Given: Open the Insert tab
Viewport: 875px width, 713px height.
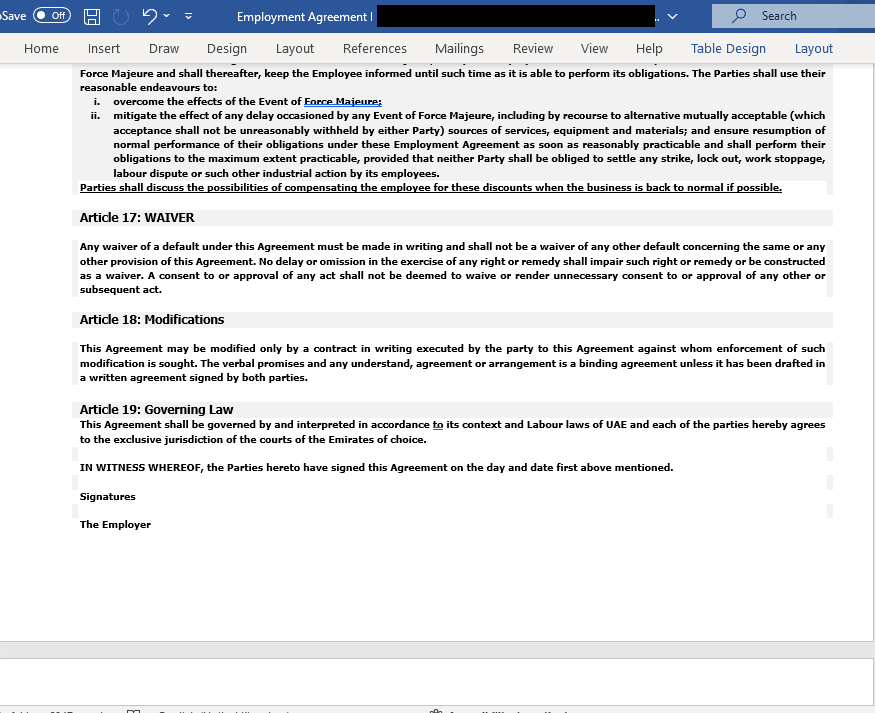Looking at the screenshot, I should pyautogui.click(x=104, y=49).
